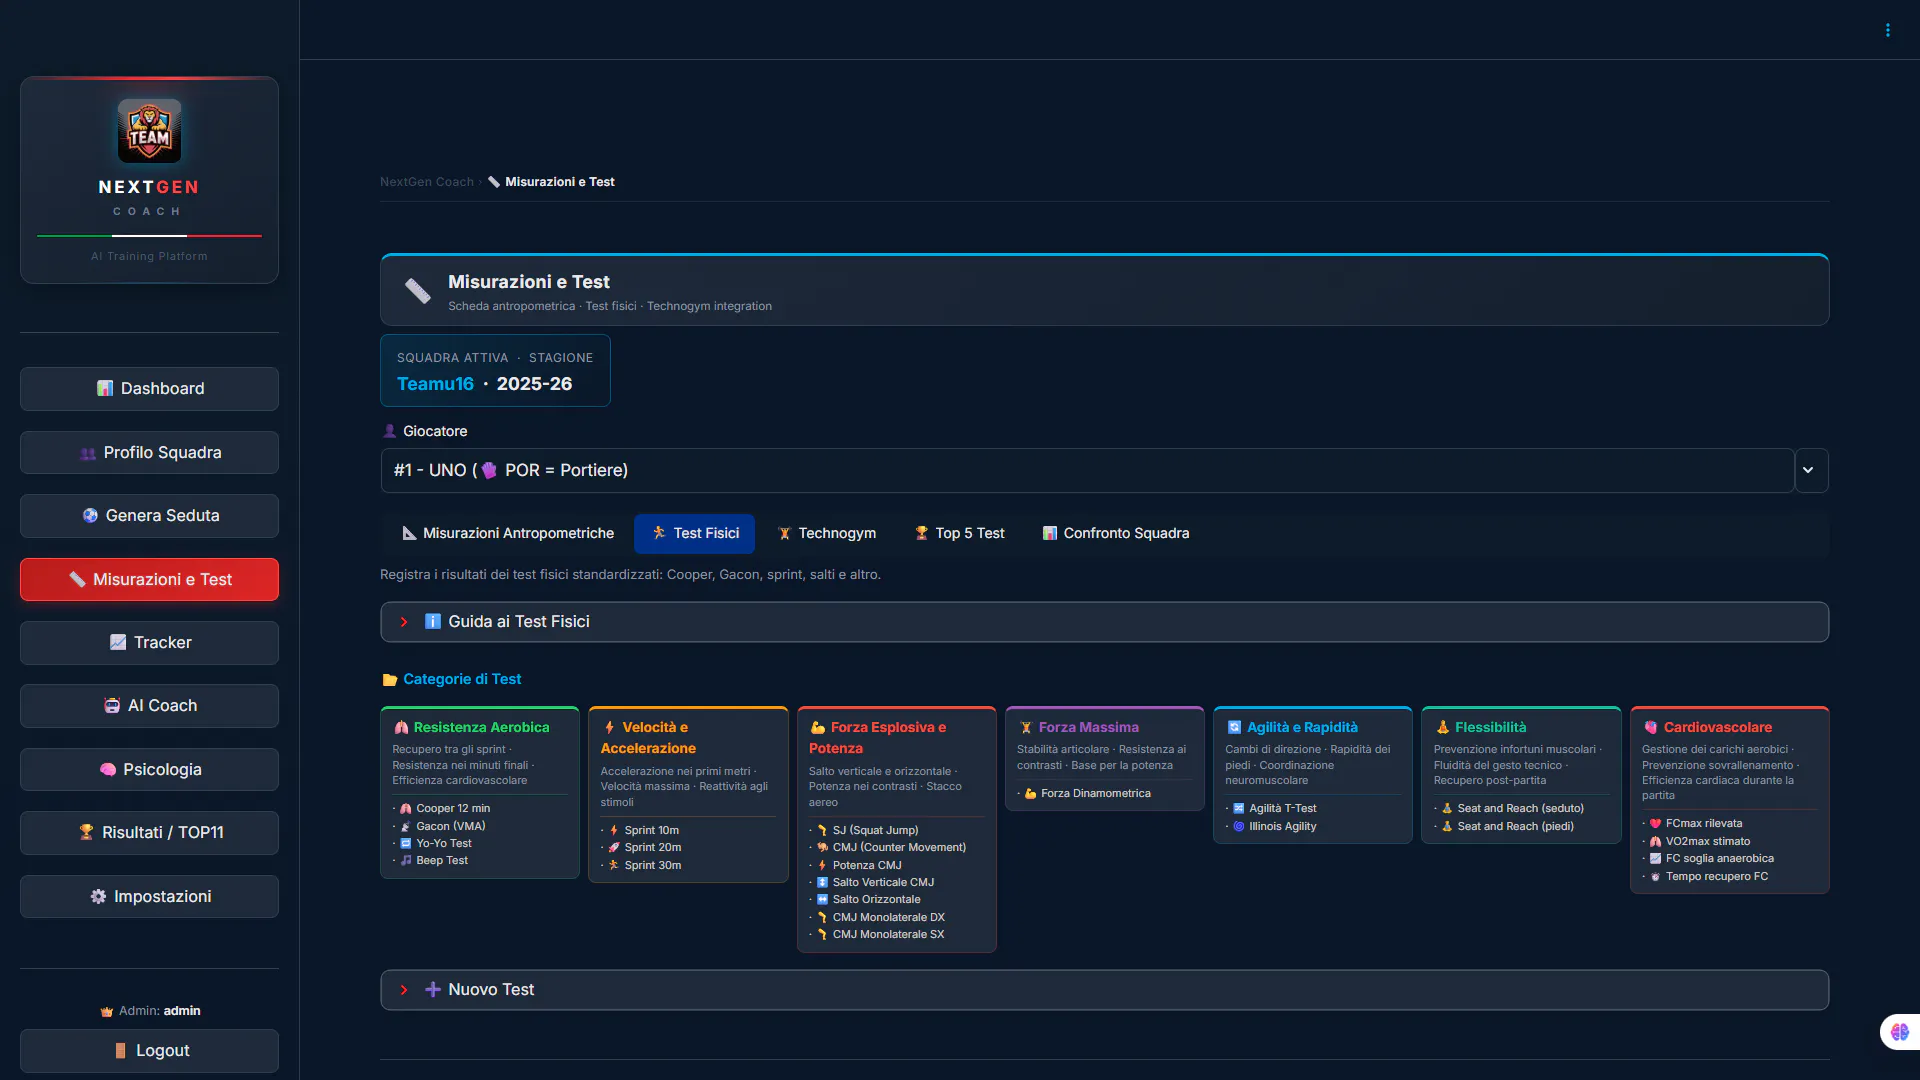Image resolution: width=1920 pixels, height=1080 pixels.
Task: Open the Top 5 Test tab
Action: [959, 534]
